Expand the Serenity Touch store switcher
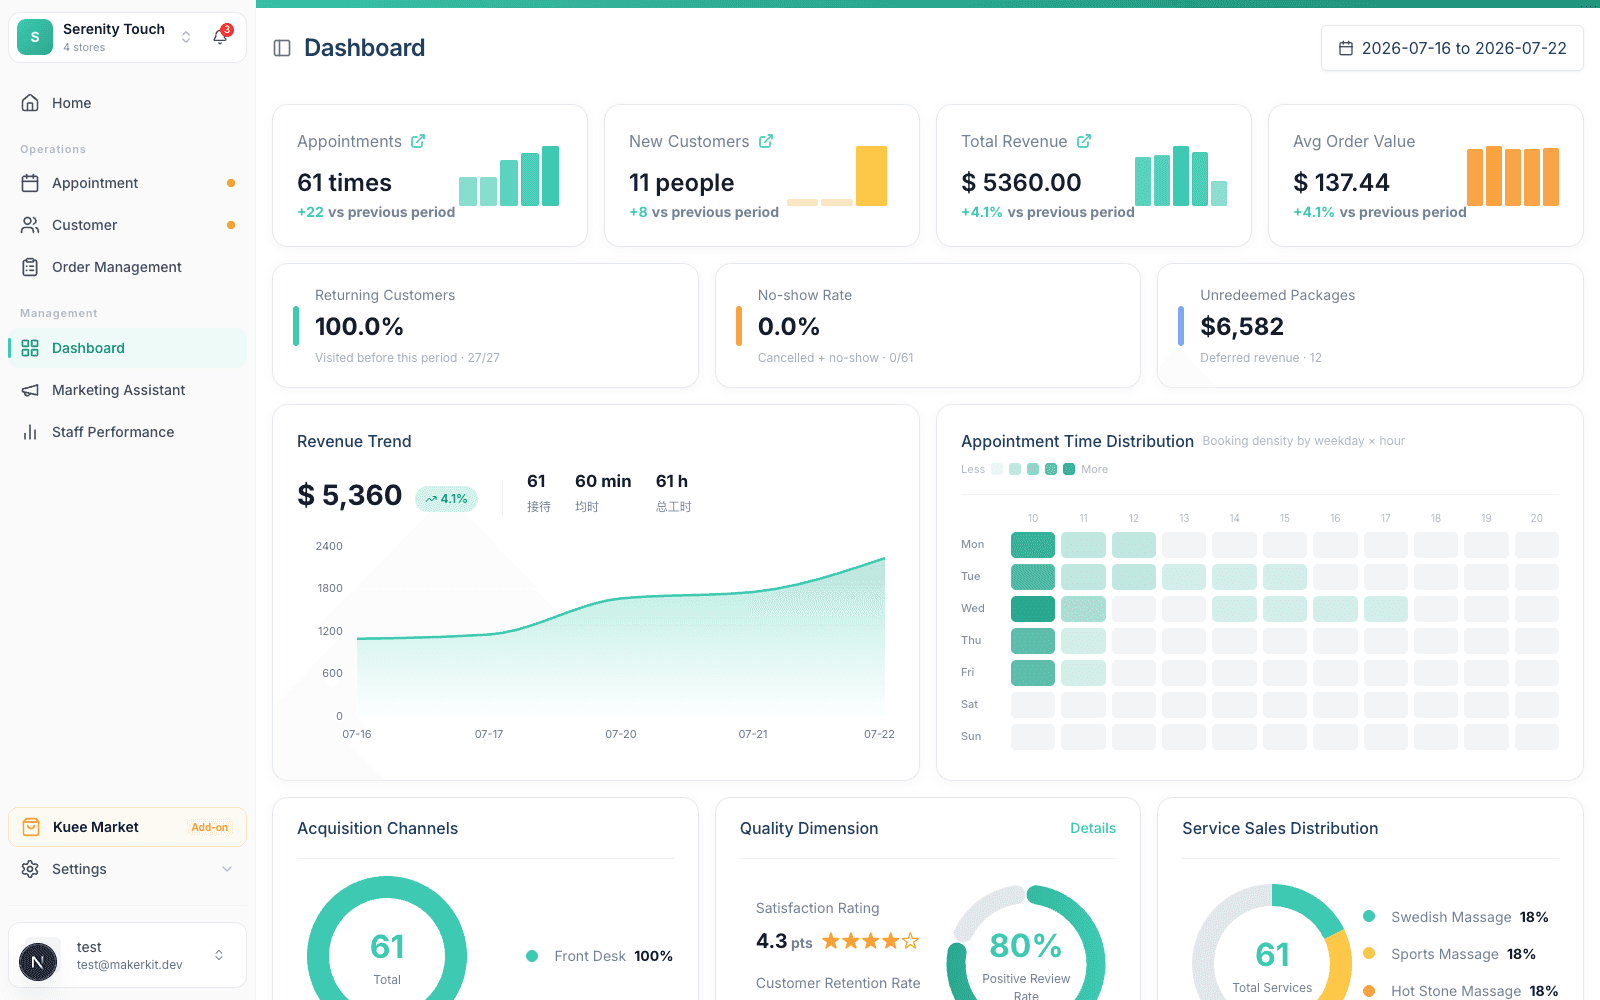 tap(186, 37)
